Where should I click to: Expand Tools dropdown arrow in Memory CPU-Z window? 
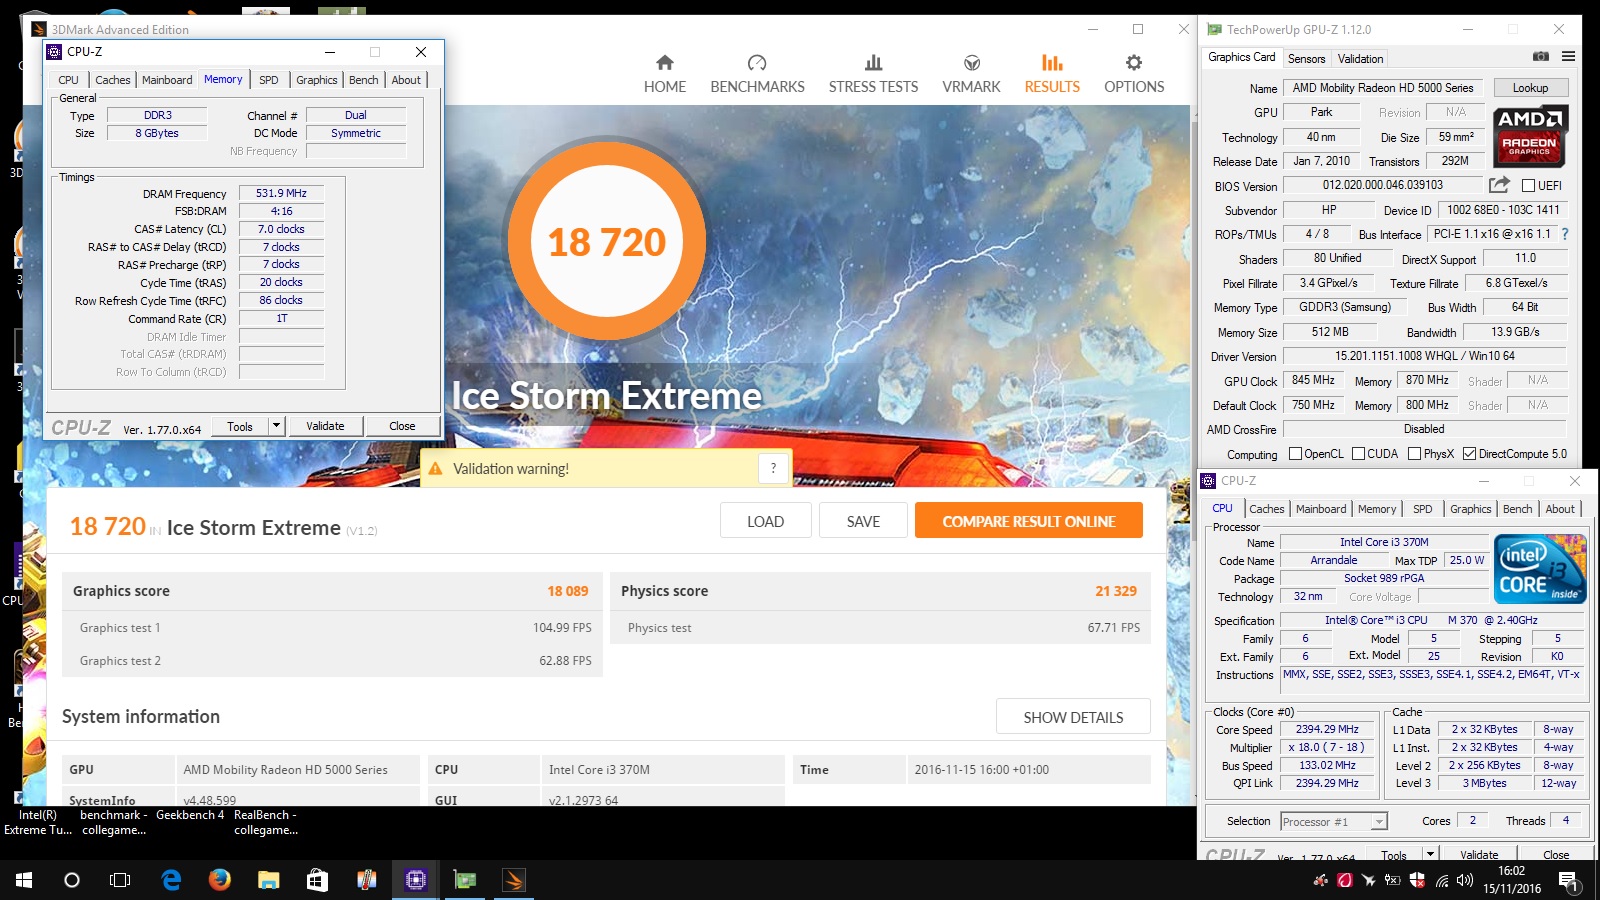tap(276, 426)
